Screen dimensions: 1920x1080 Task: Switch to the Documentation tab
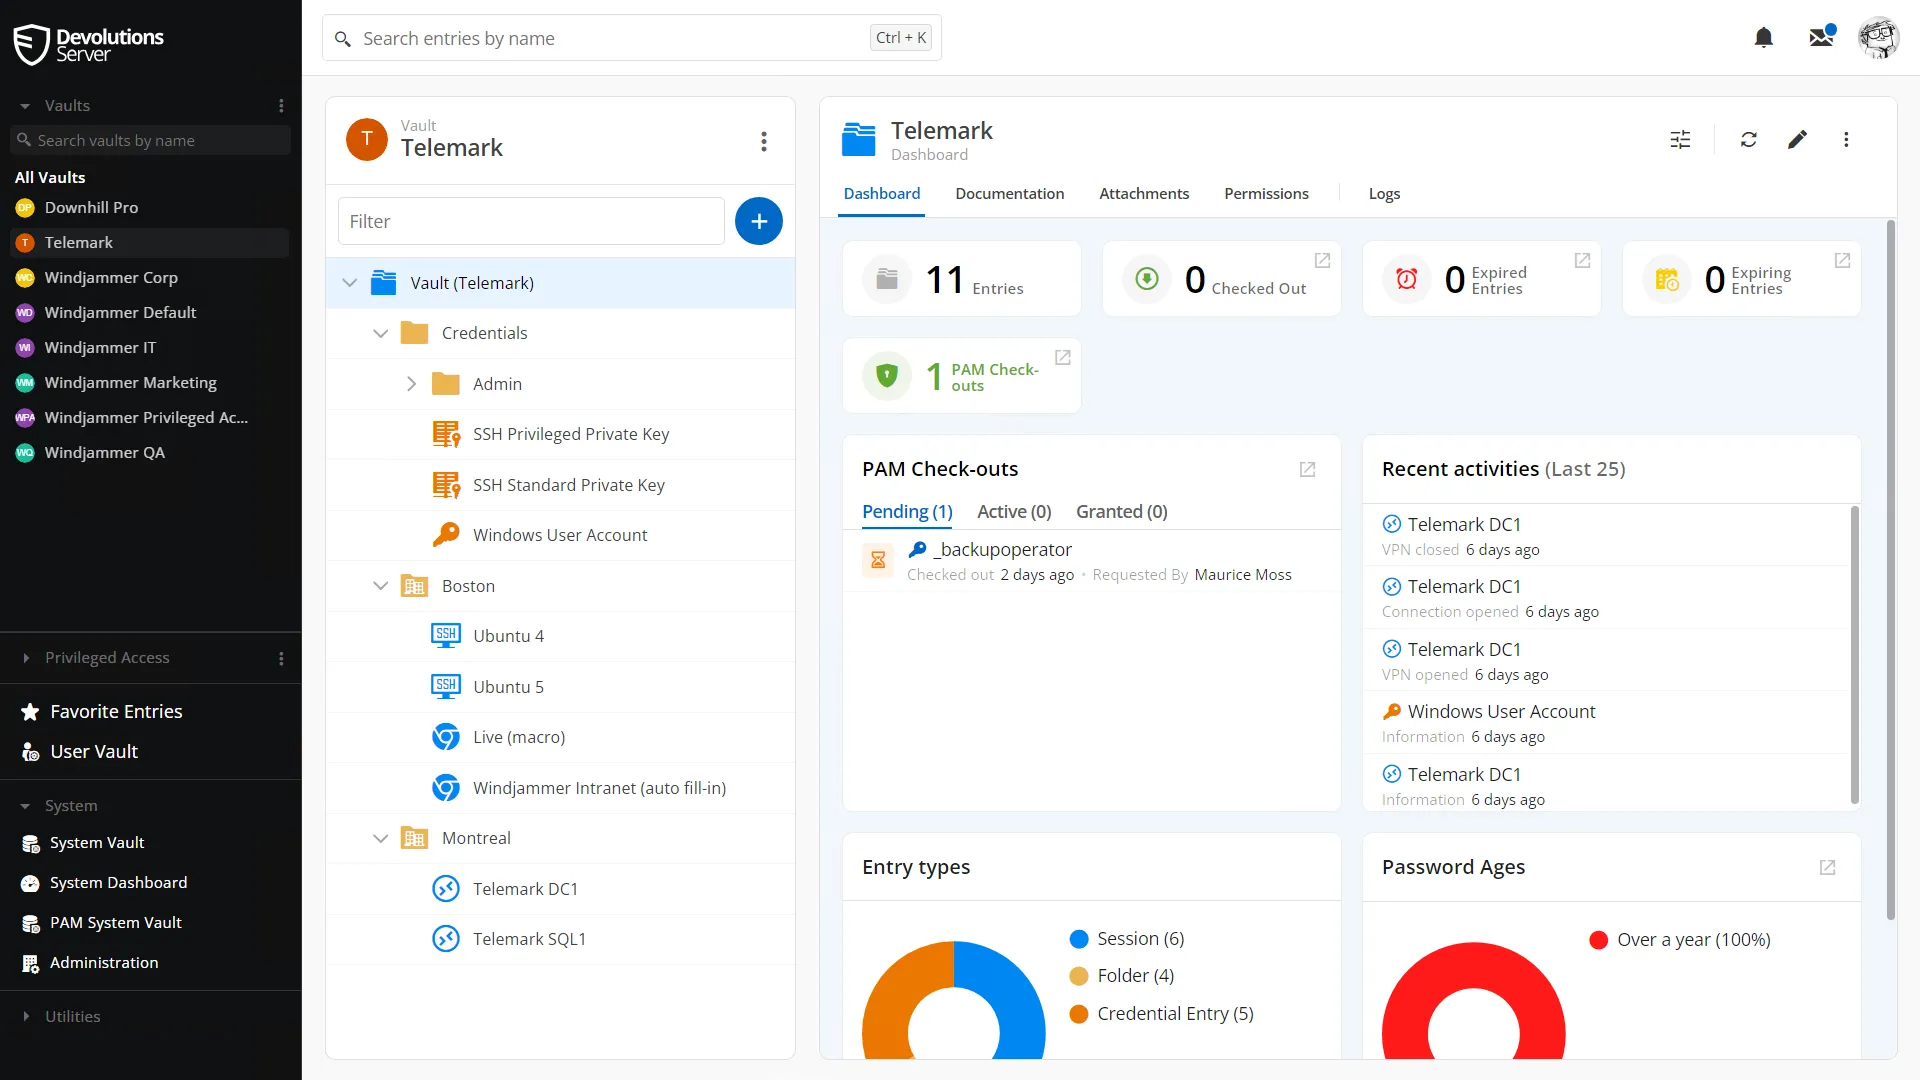click(1010, 194)
